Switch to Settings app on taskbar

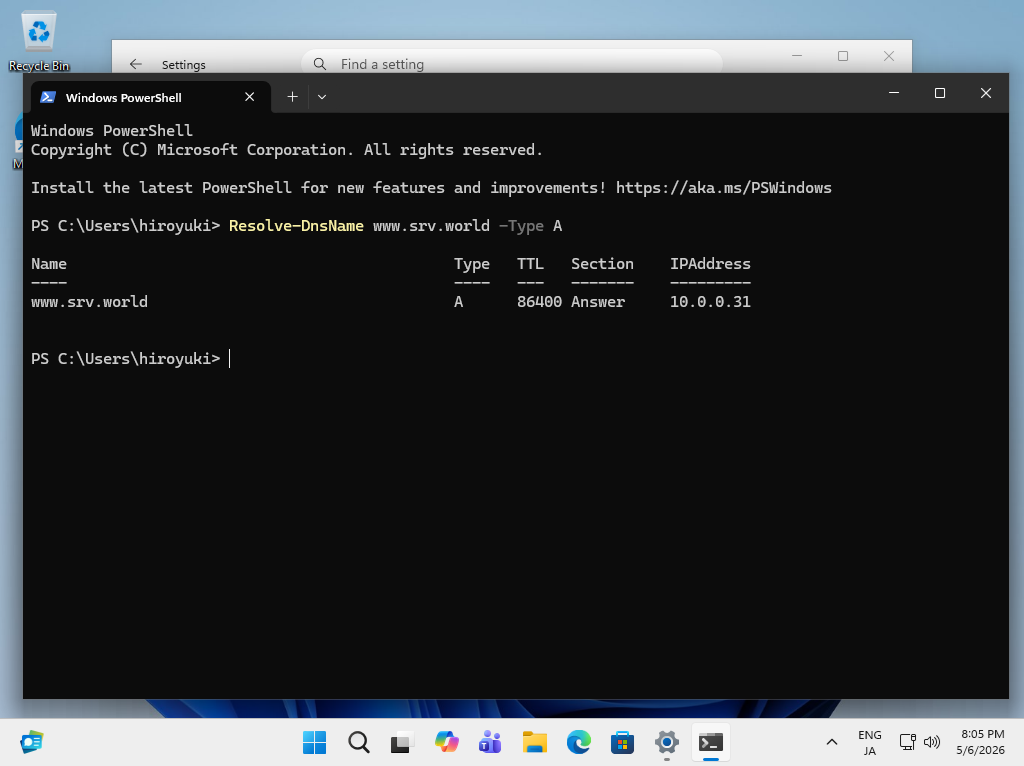click(x=667, y=742)
